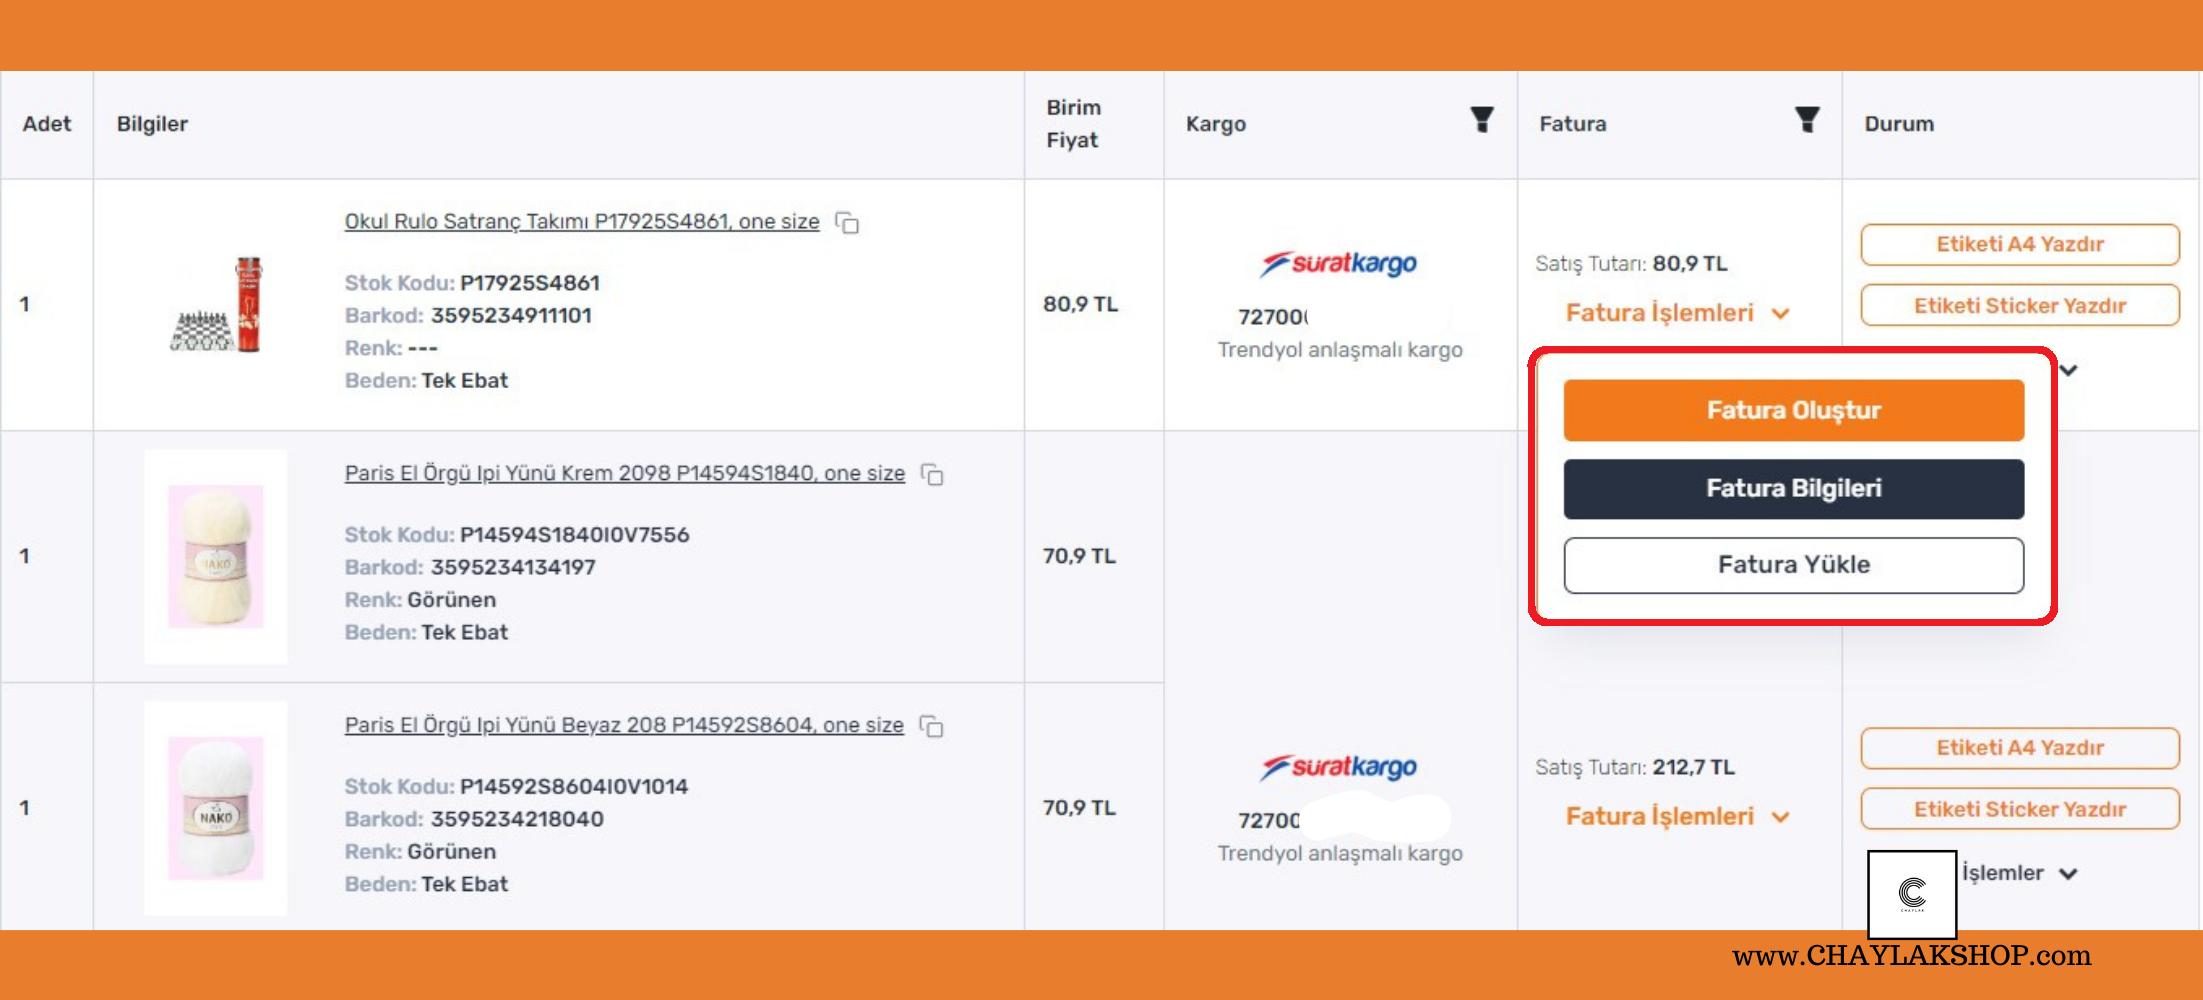Viewport: 2203px width, 1000px height.
Task: Choose Fatura Yükle
Action: pos(1794,565)
